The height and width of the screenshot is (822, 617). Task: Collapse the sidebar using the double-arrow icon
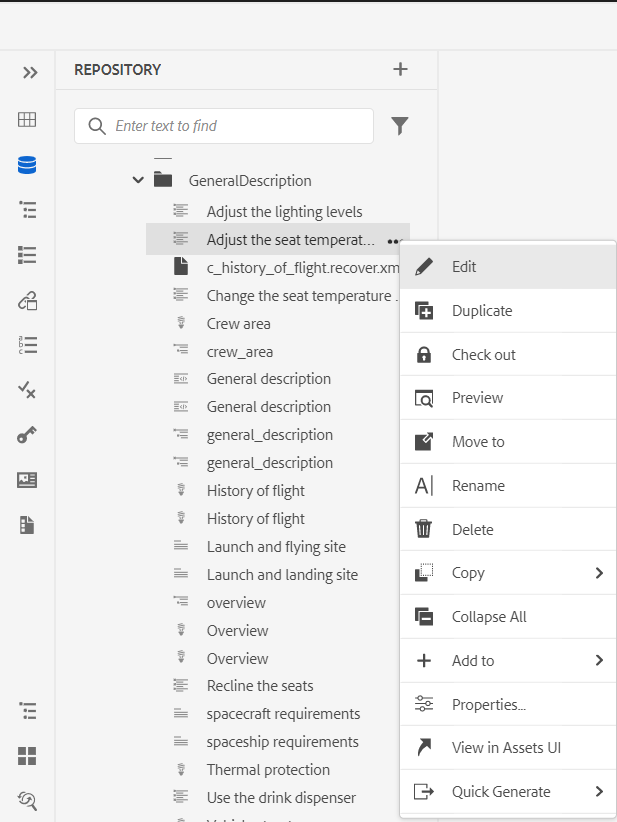29,72
